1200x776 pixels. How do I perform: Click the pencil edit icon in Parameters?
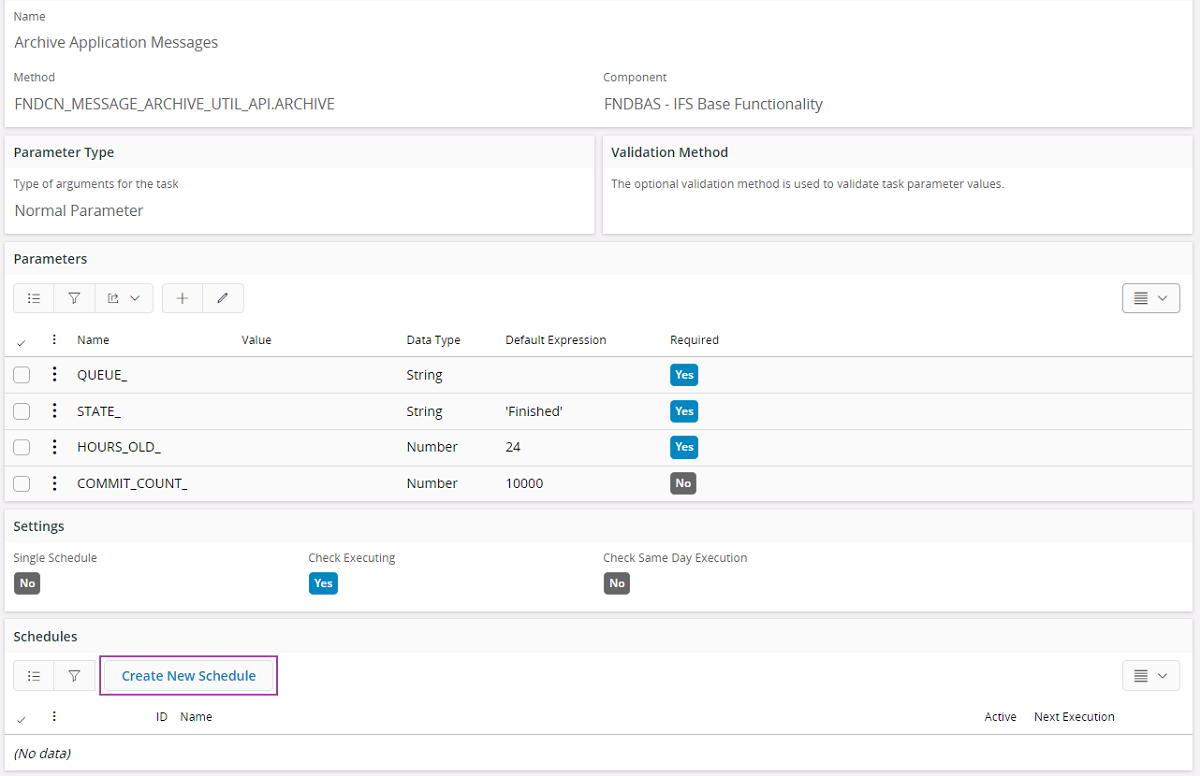click(x=223, y=298)
